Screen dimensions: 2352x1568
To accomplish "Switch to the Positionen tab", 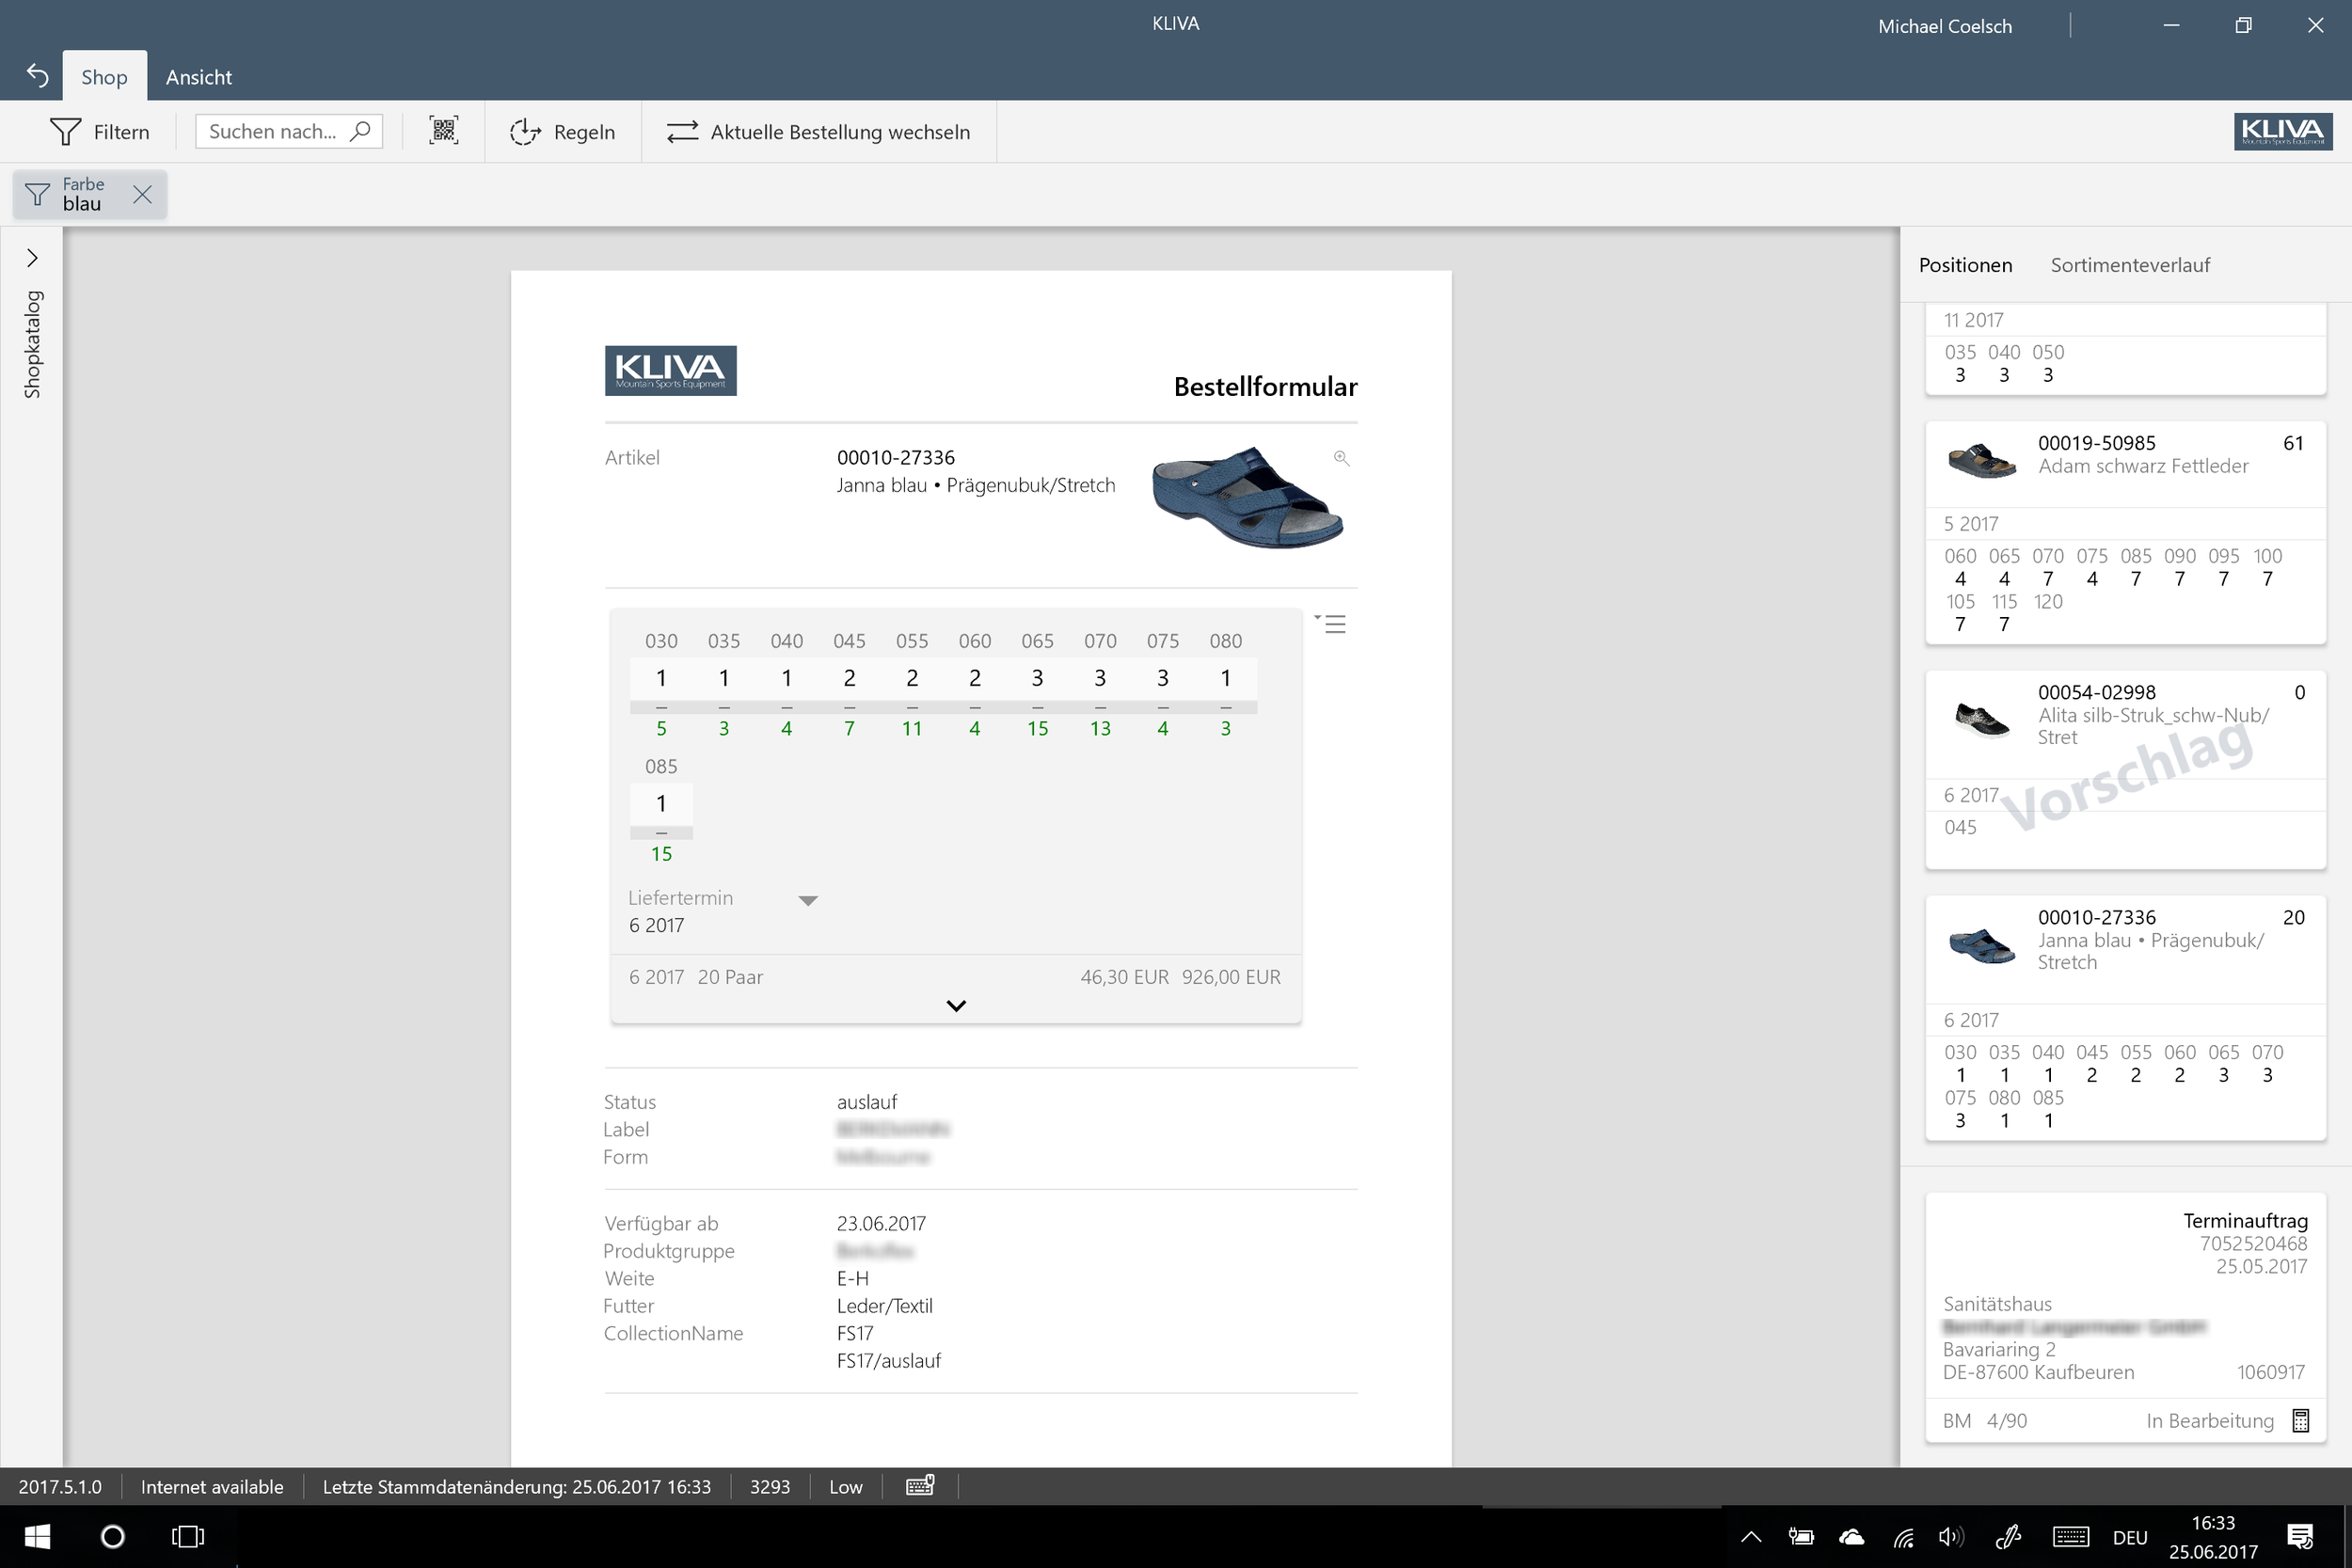I will (1965, 265).
